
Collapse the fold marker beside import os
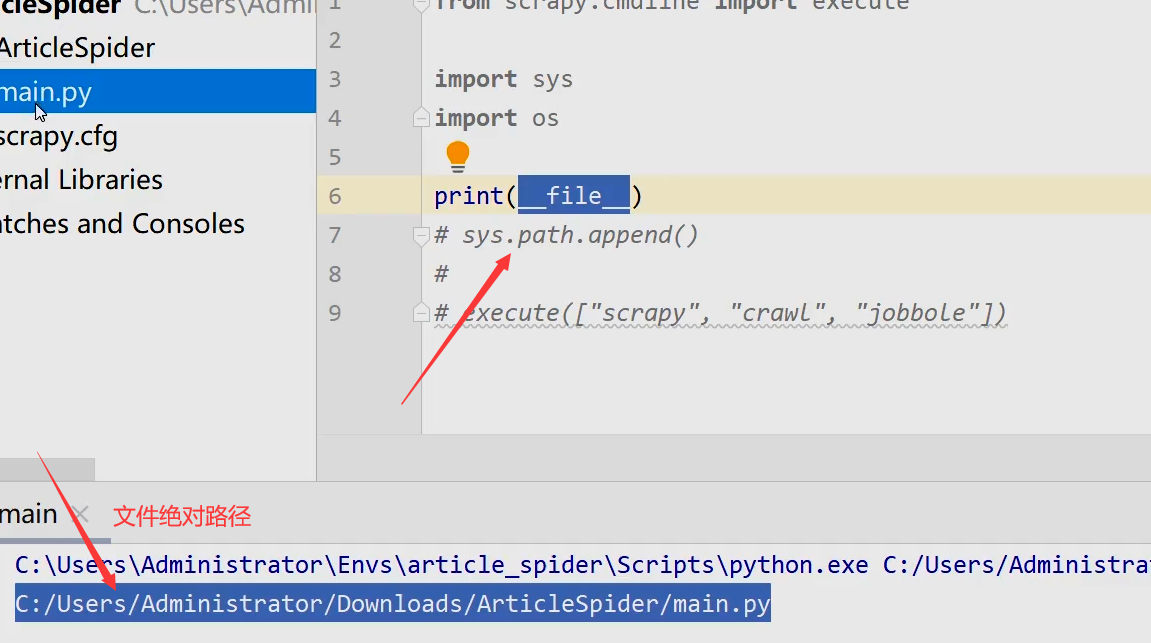[422, 118]
